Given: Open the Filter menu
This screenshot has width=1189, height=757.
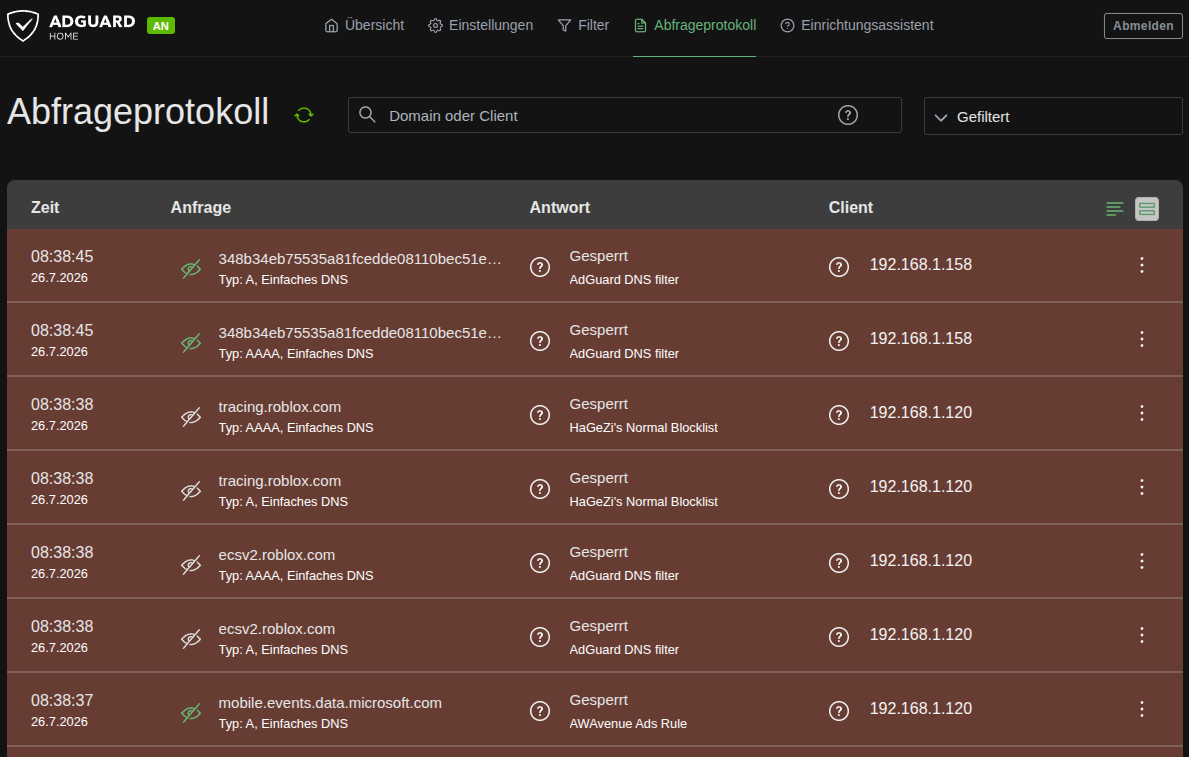Looking at the screenshot, I should coord(583,25).
